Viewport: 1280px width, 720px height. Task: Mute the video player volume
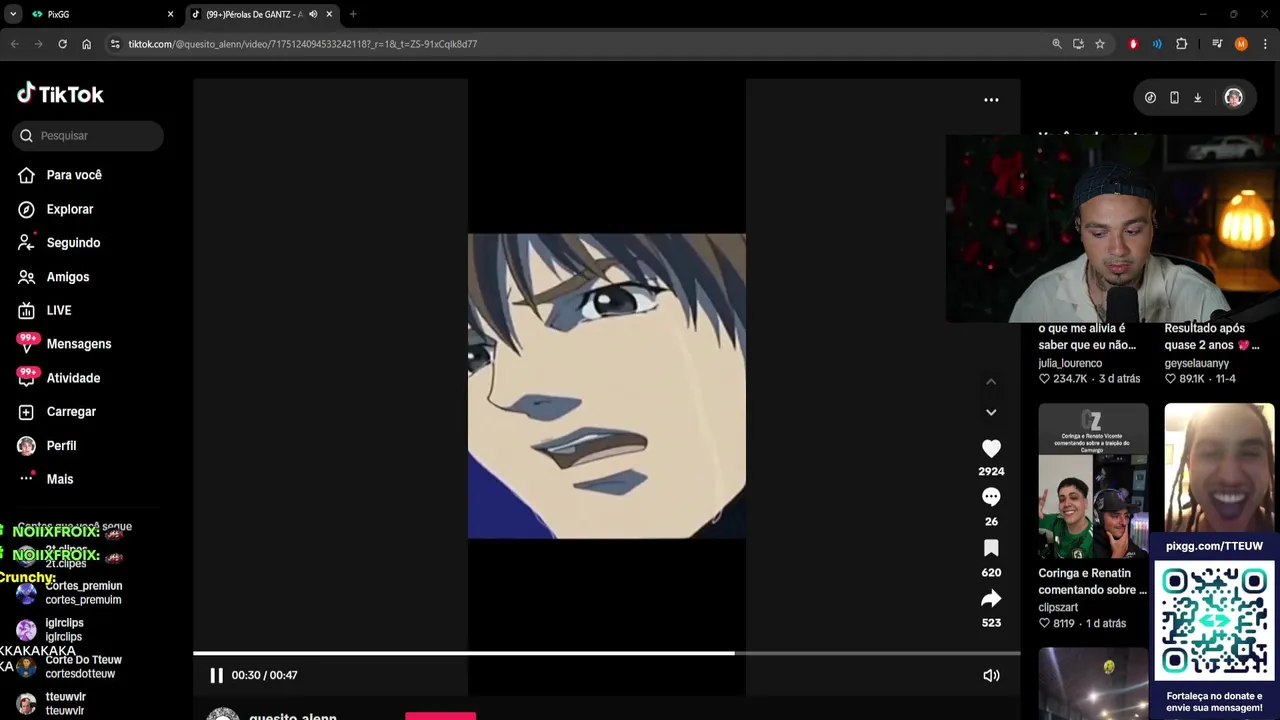(991, 676)
